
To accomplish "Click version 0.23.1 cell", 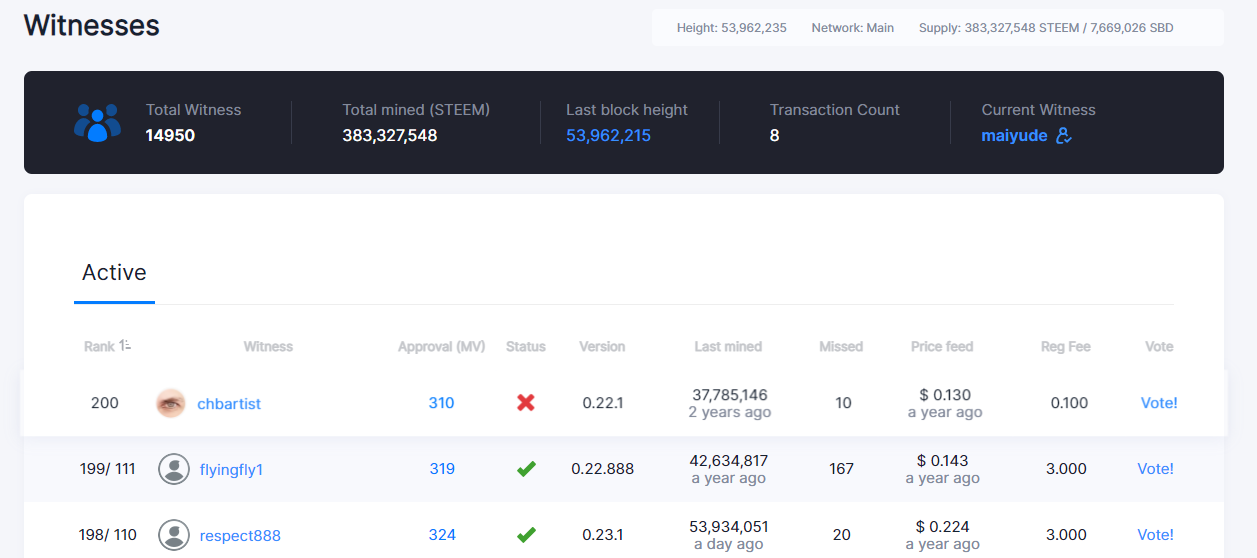I will pos(603,535).
